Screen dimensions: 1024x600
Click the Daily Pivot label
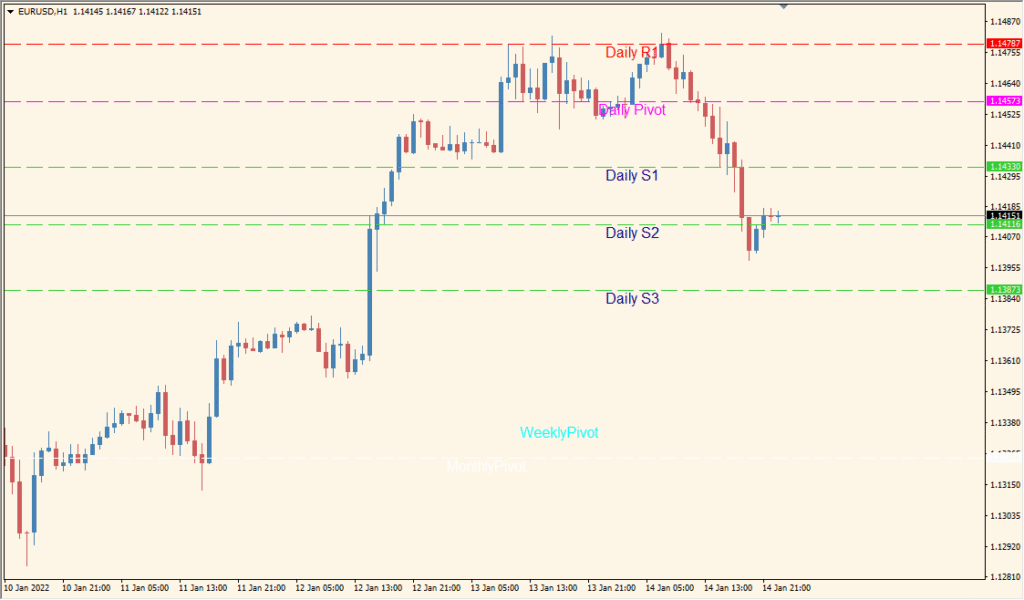pyautogui.click(x=632, y=110)
